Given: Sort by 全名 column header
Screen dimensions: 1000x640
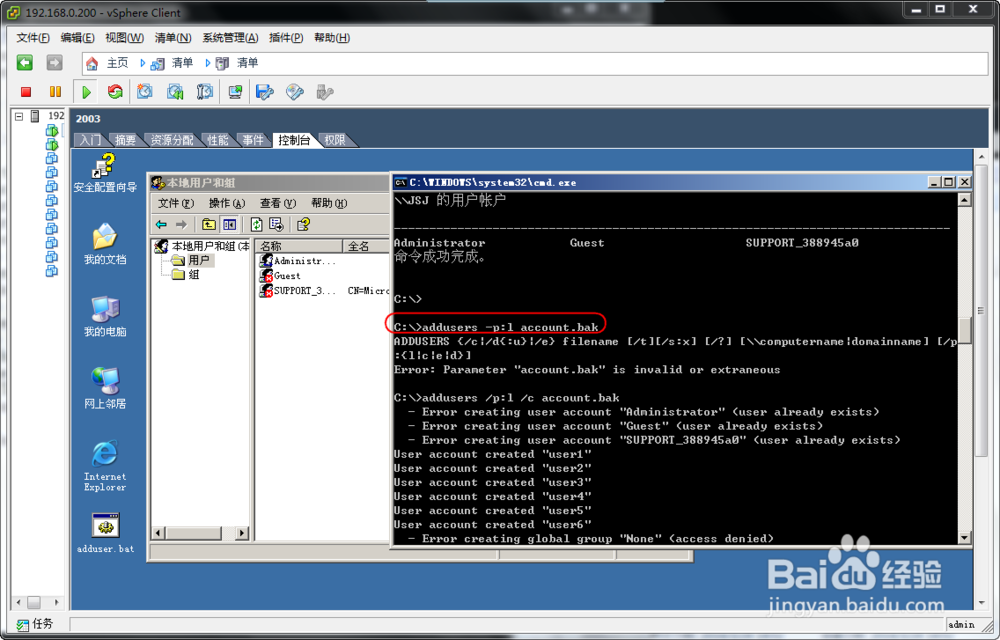Looking at the screenshot, I should [365, 246].
